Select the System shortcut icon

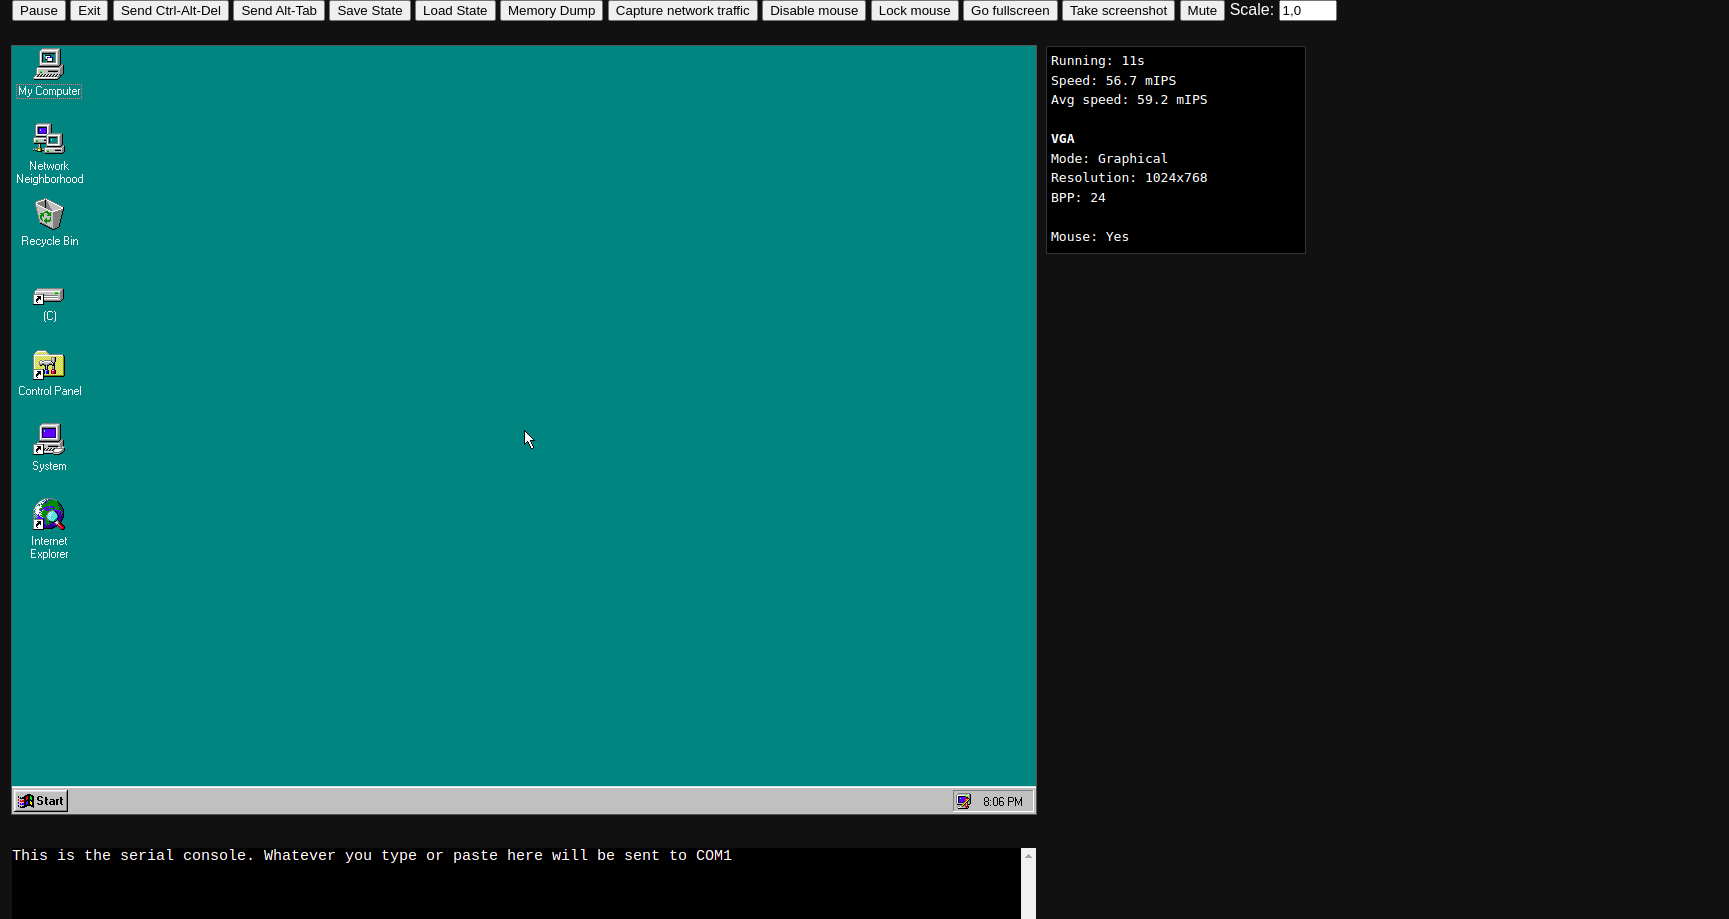(x=49, y=441)
